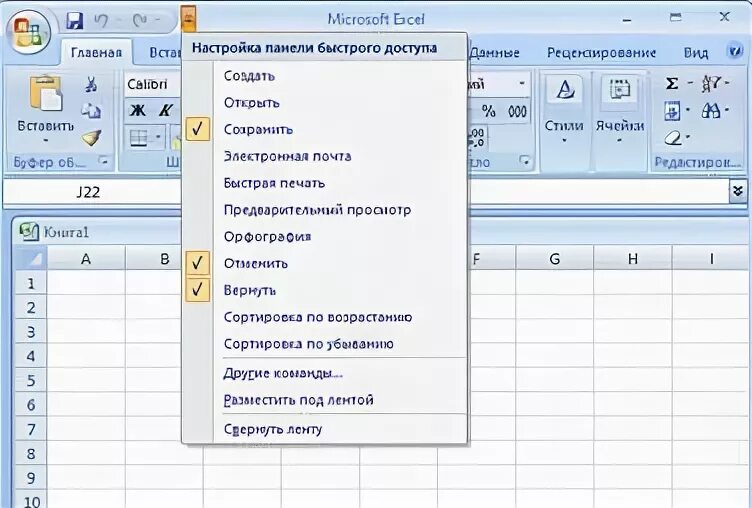Switch to the Вставка tab
The width and height of the screenshot is (752, 508).
pos(165,52)
